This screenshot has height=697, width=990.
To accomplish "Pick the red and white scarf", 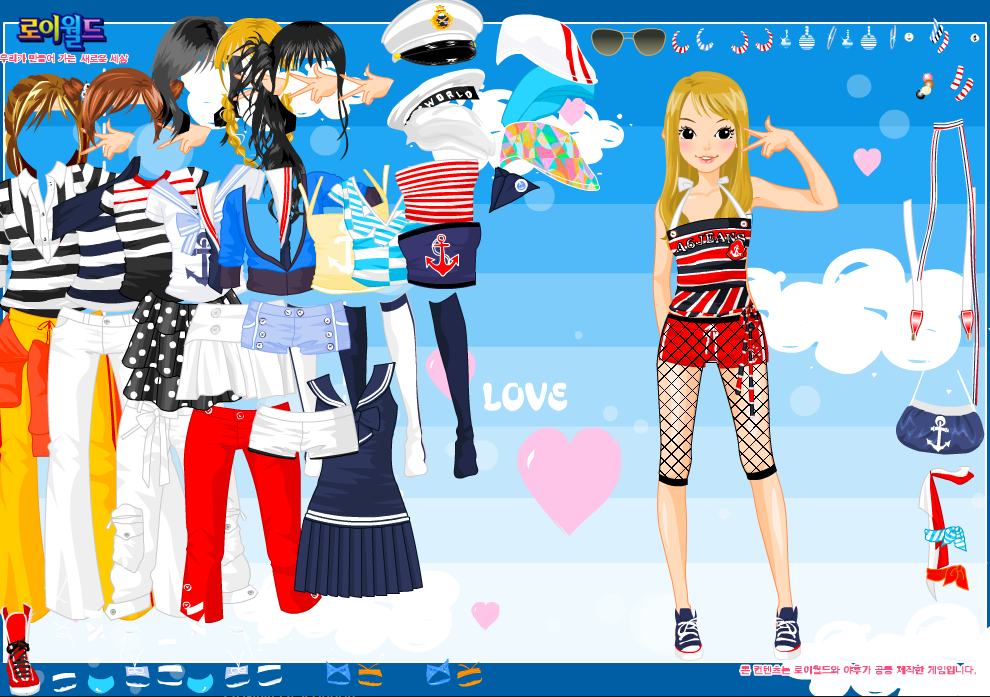I will pyautogui.click(x=945, y=530).
